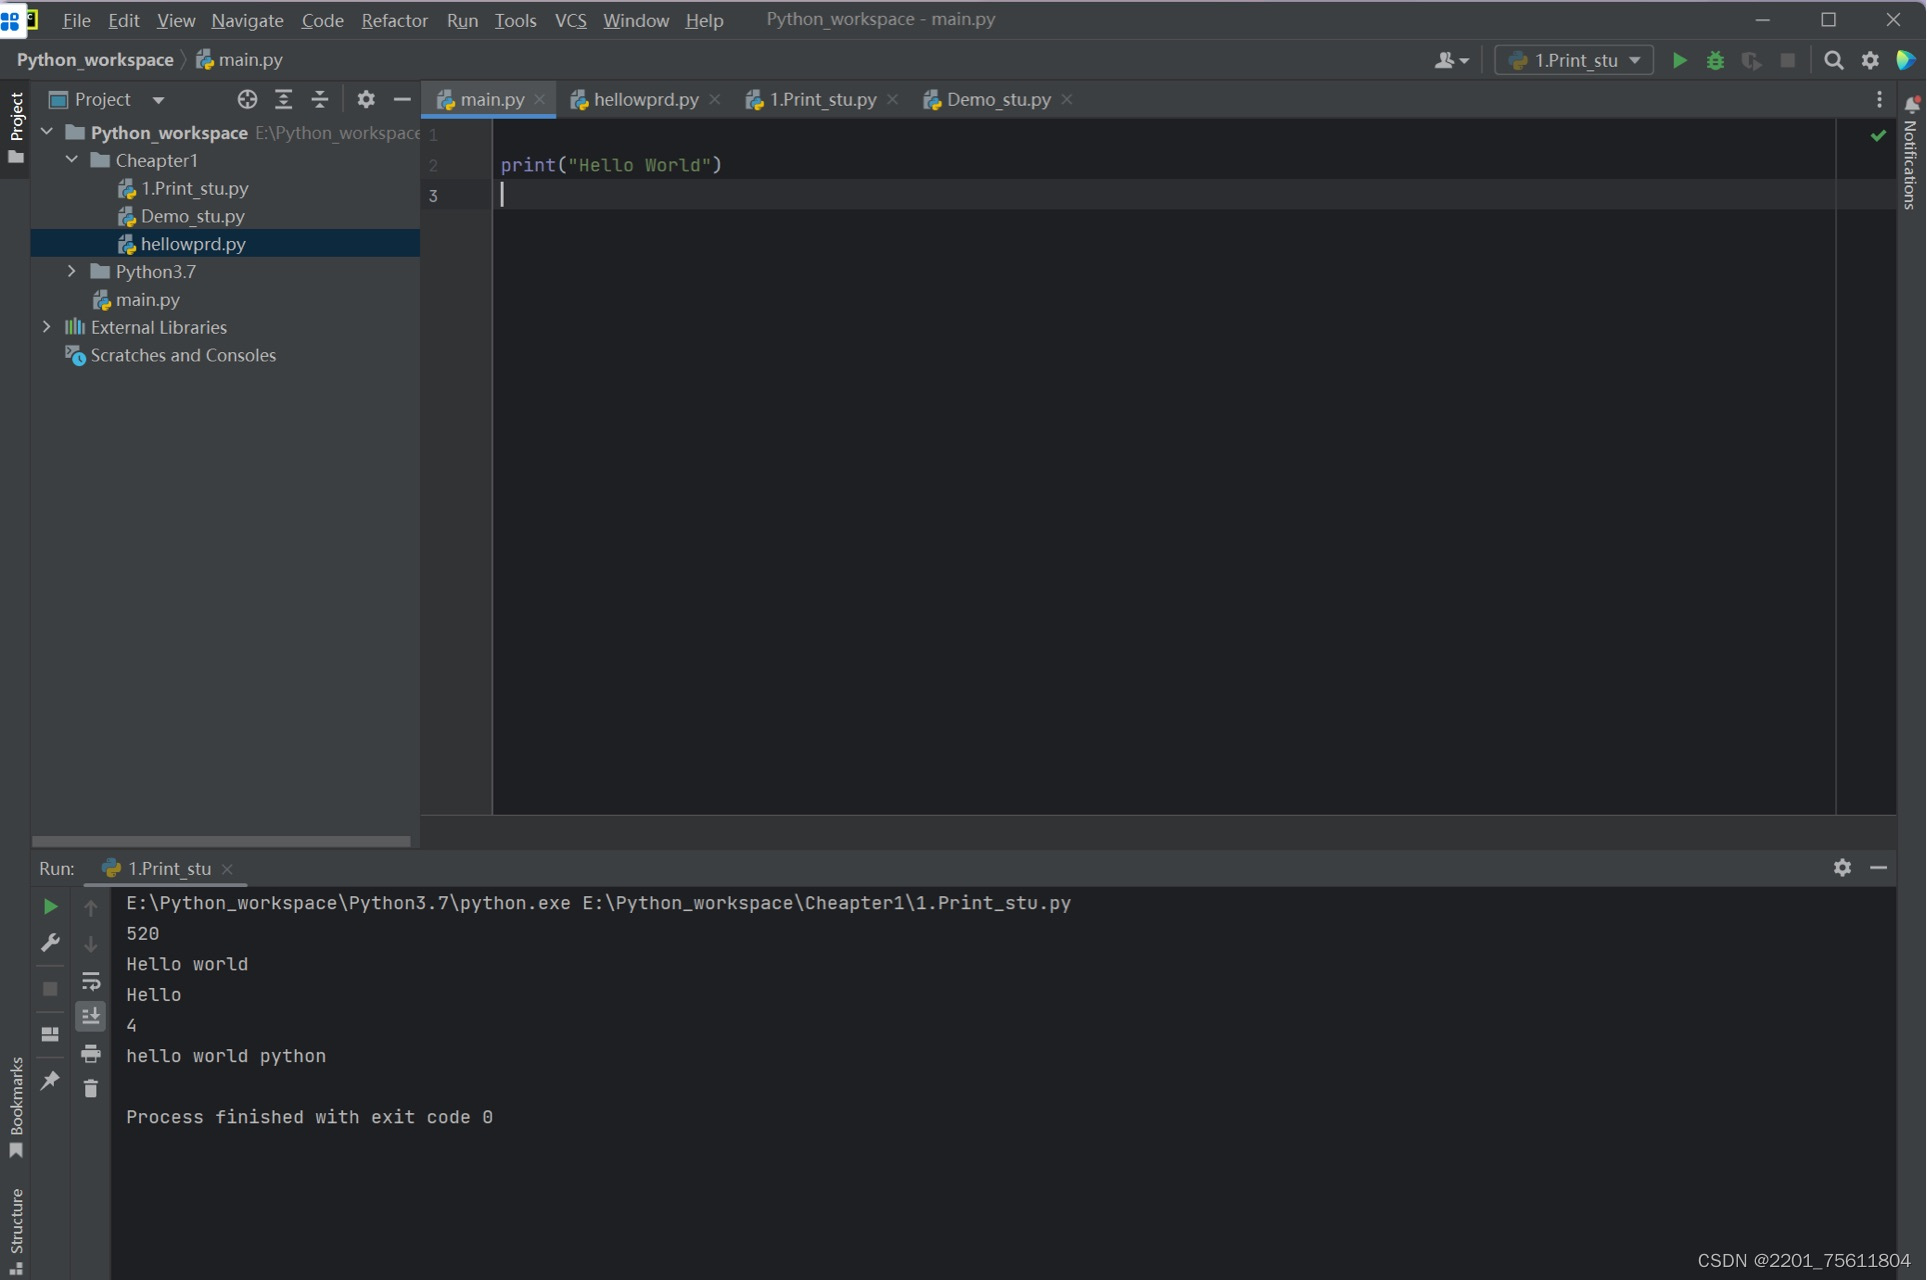Viewport: 1927px width, 1280px height.
Task: Close the hellowprd.py tab
Action: coord(714,99)
